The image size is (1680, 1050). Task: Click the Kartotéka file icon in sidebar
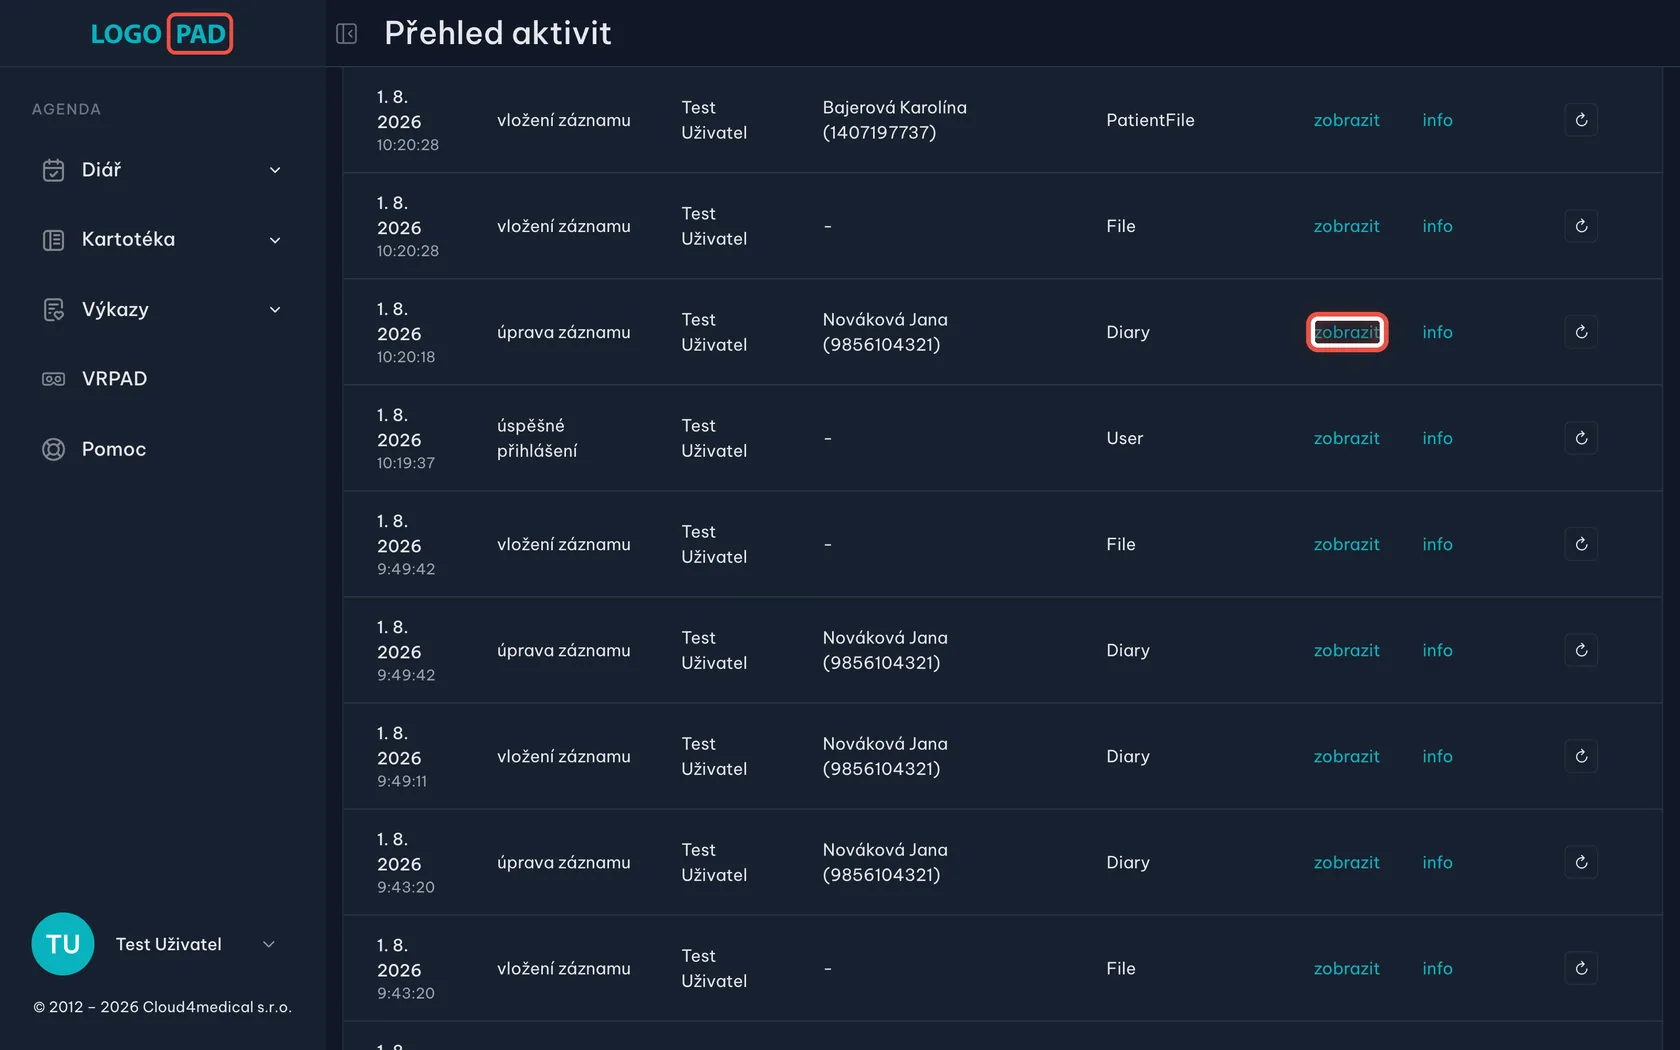(54, 240)
